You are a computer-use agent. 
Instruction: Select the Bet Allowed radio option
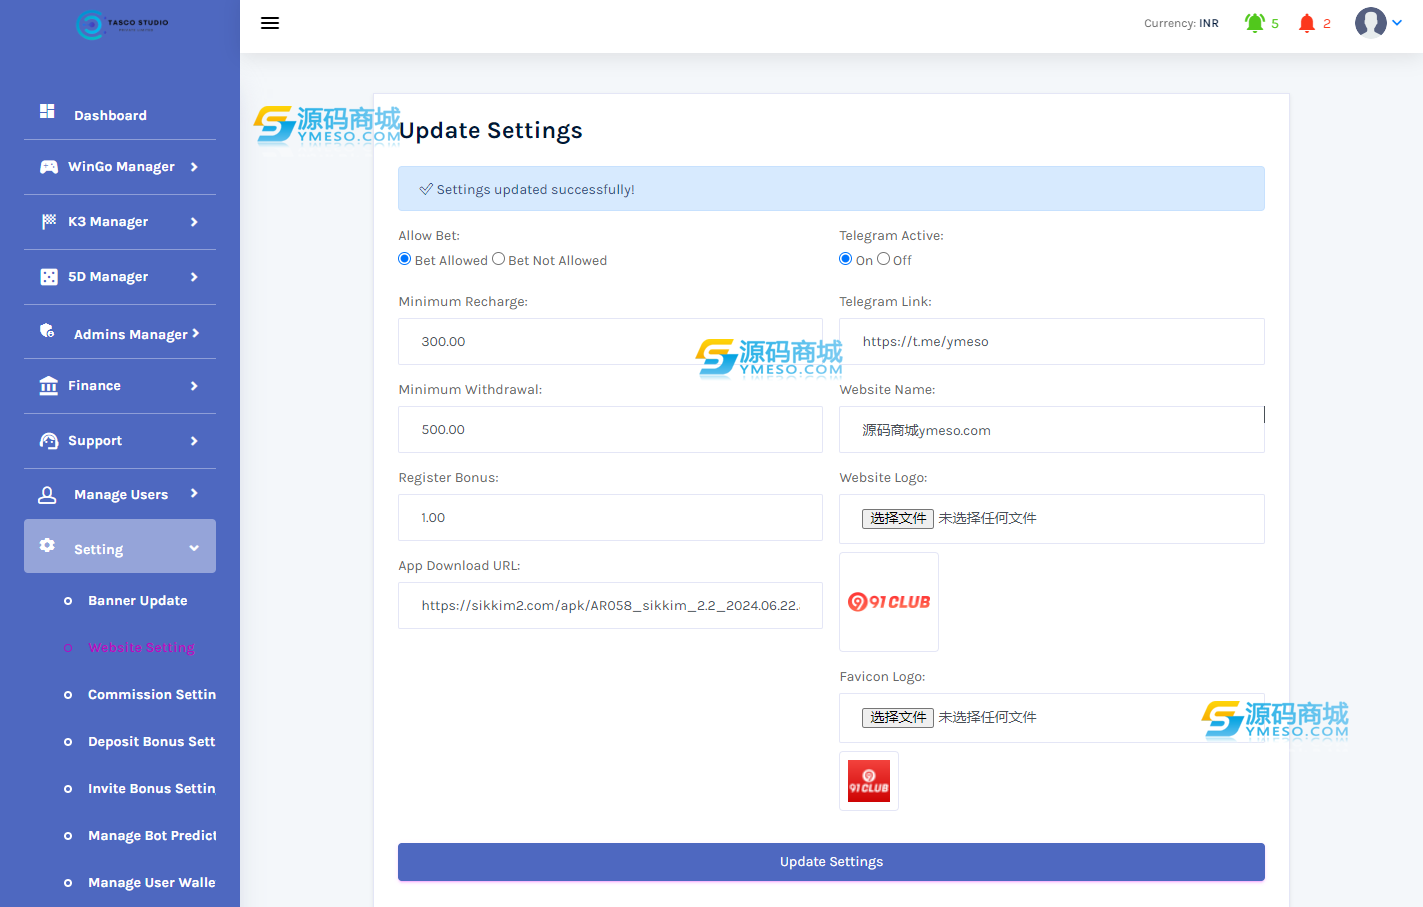[405, 259]
